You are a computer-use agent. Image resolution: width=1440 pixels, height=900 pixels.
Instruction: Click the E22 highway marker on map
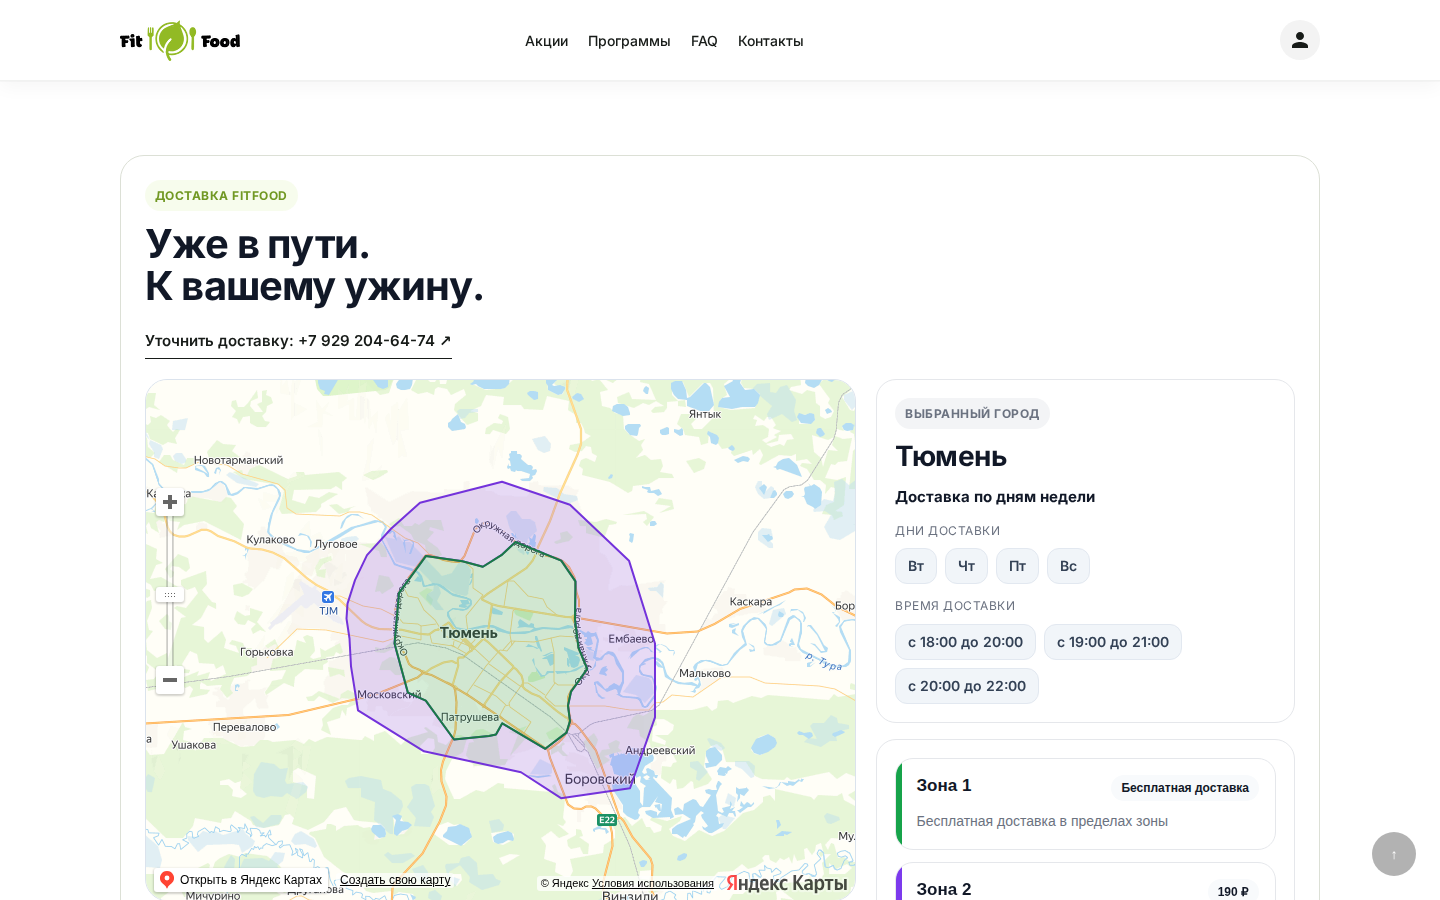[x=607, y=820]
